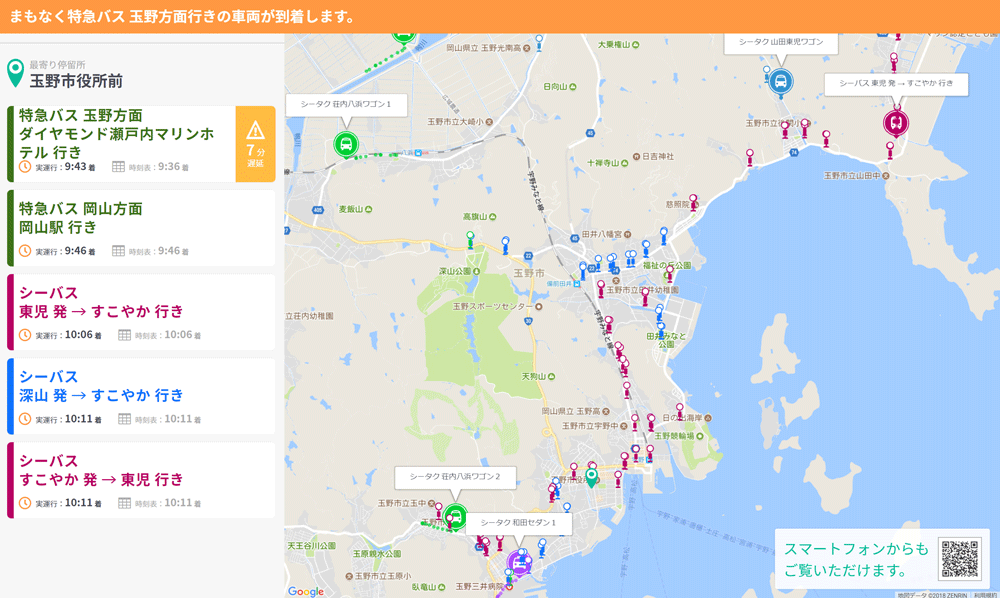Click the Google logo on the map
The height and width of the screenshot is (598, 1000).
coord(306,591)
